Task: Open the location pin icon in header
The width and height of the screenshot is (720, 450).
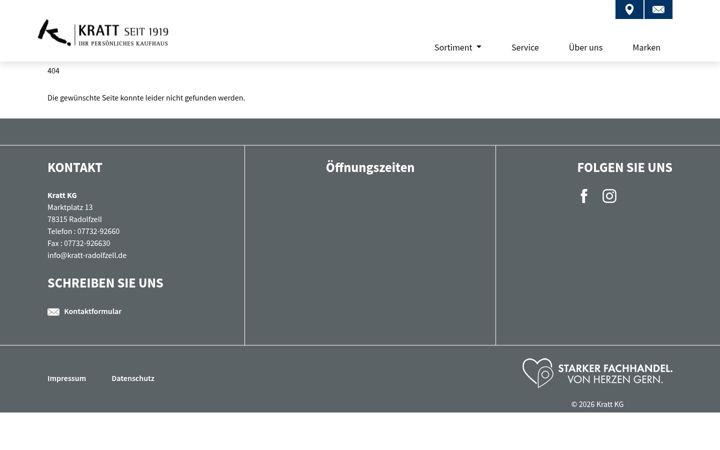Action: (629, 9)
